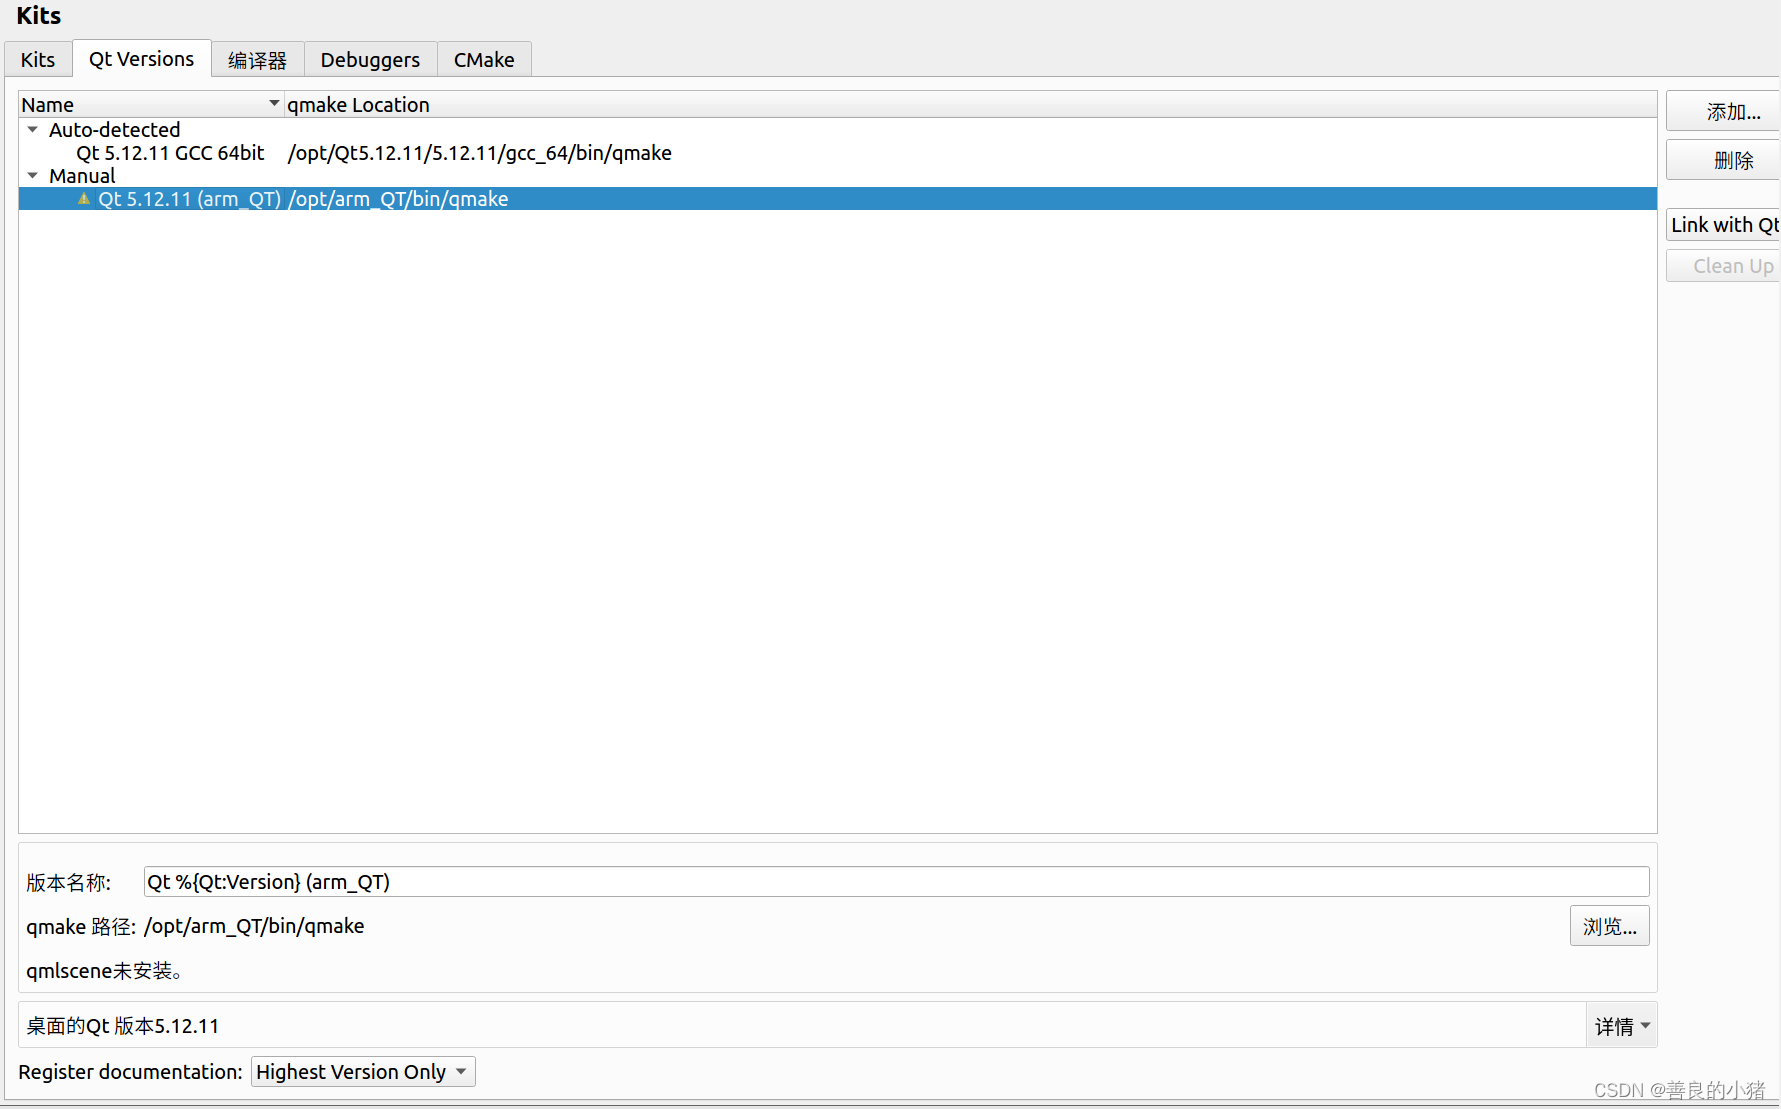The height and width of the screenshot is (1109, 1781).
Task: Click the 桌面的Qt 版本5.12.11 summary text
Action: click(122, 1026)
